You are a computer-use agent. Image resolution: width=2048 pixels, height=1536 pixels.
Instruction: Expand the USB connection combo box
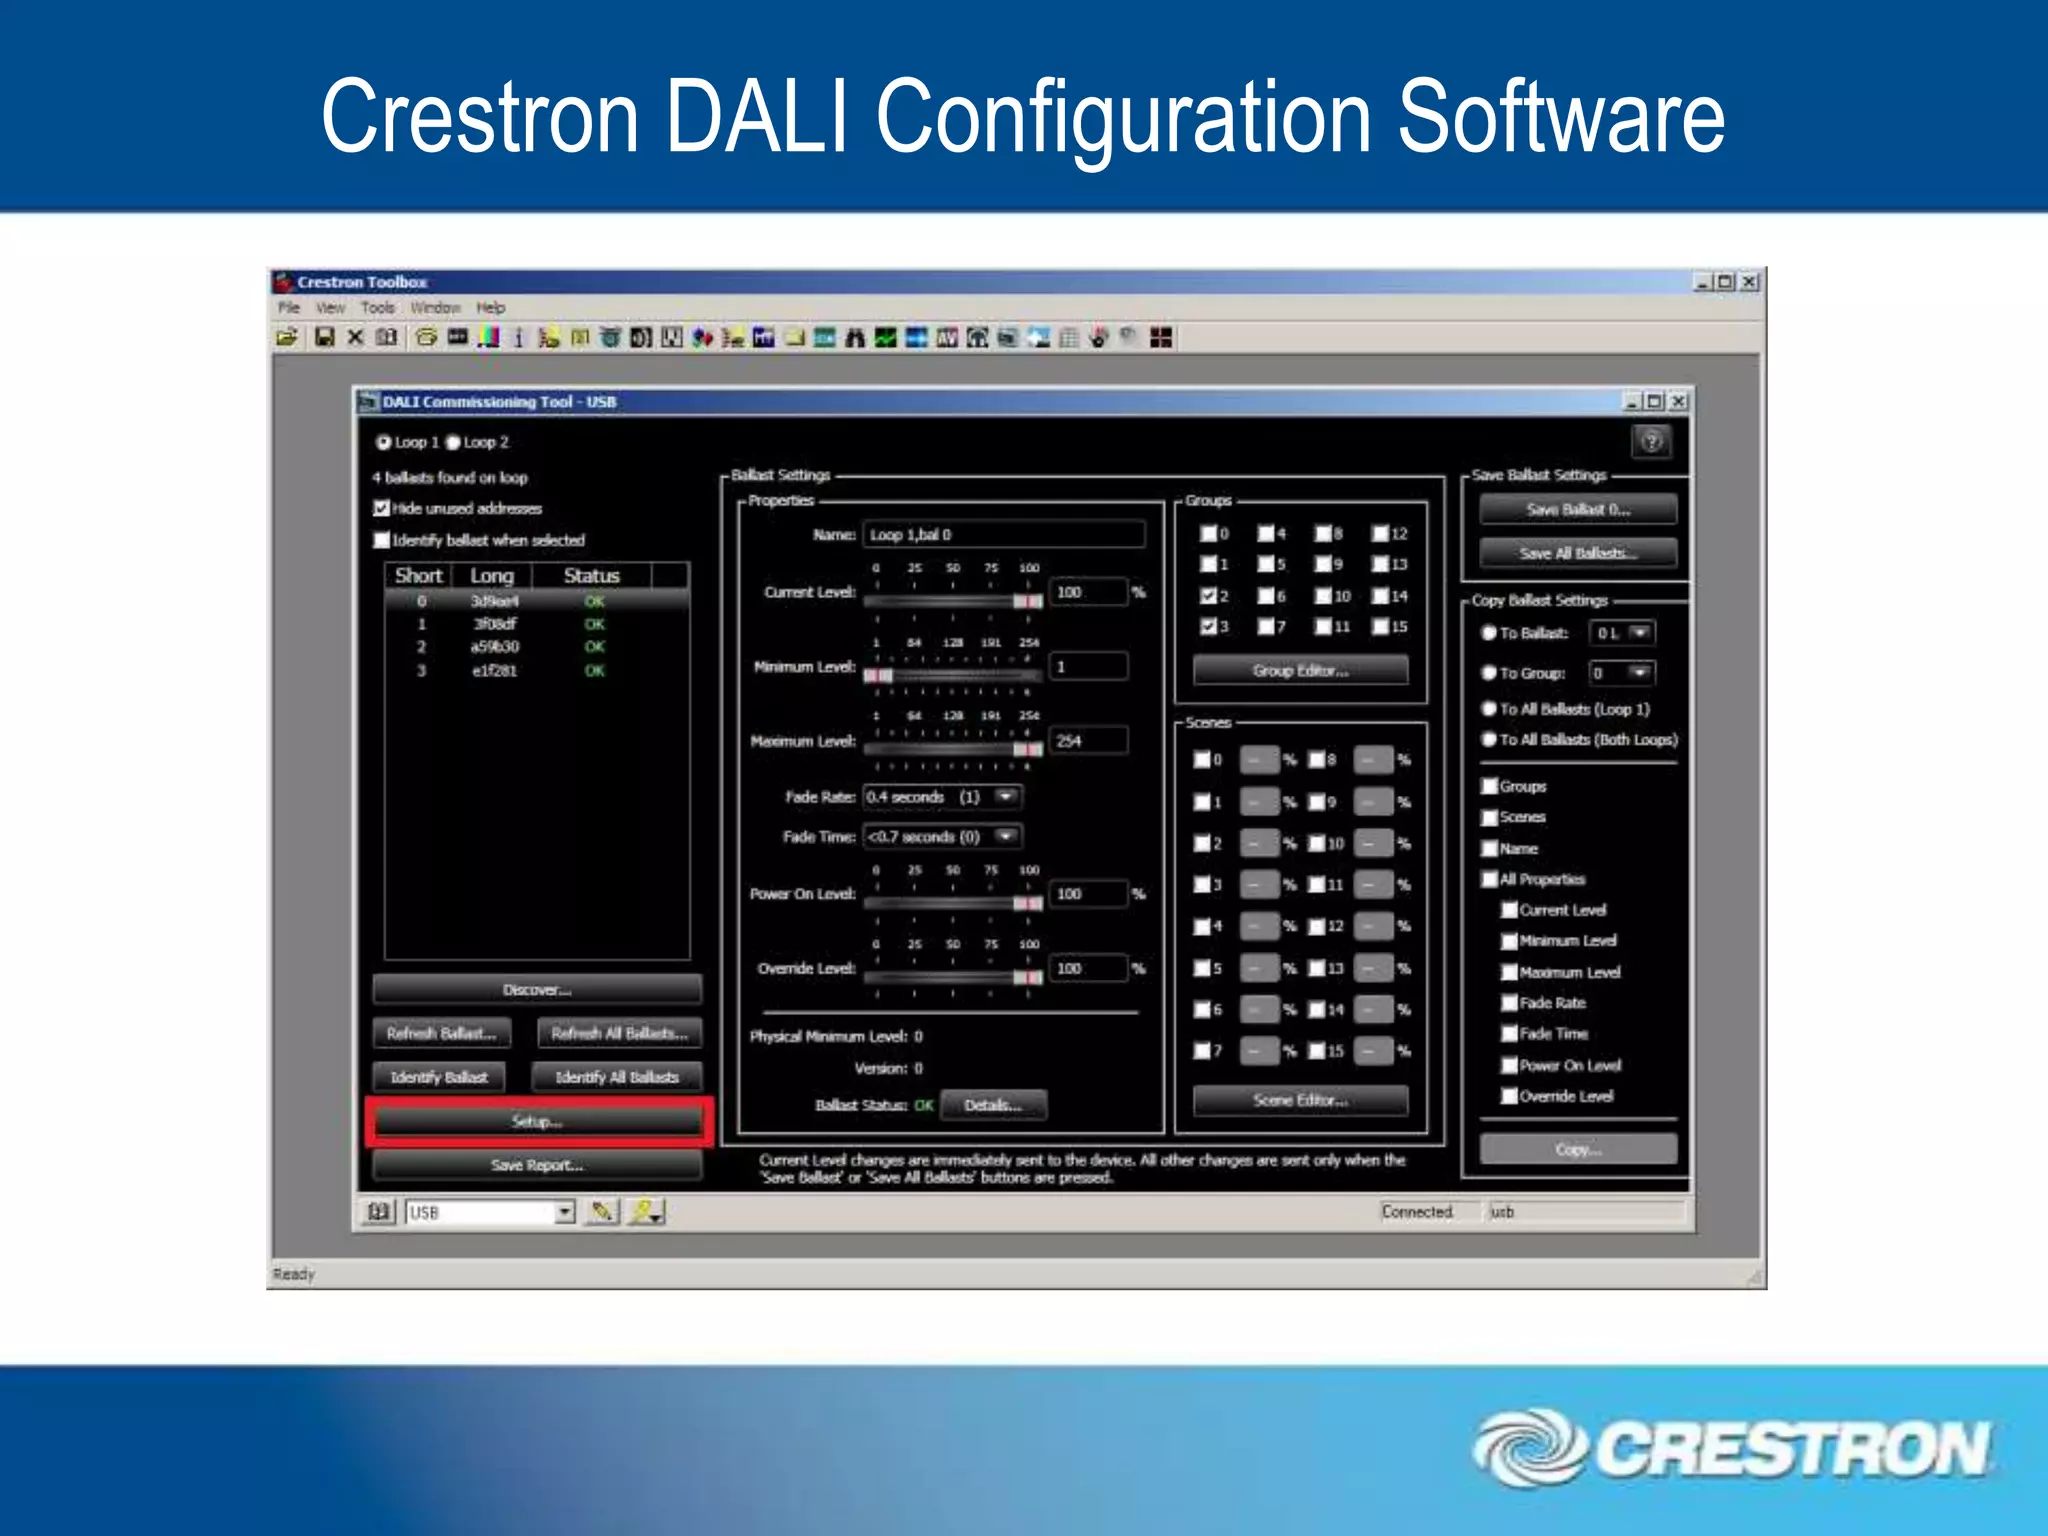565,1212
